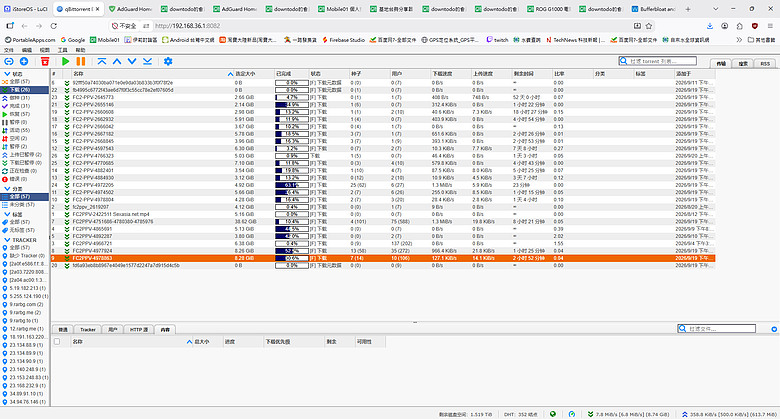This screenshot has width=780, height=419.
Task: Open the 帮助 menu
Action: pyautogui.click(x=80, y=50)
